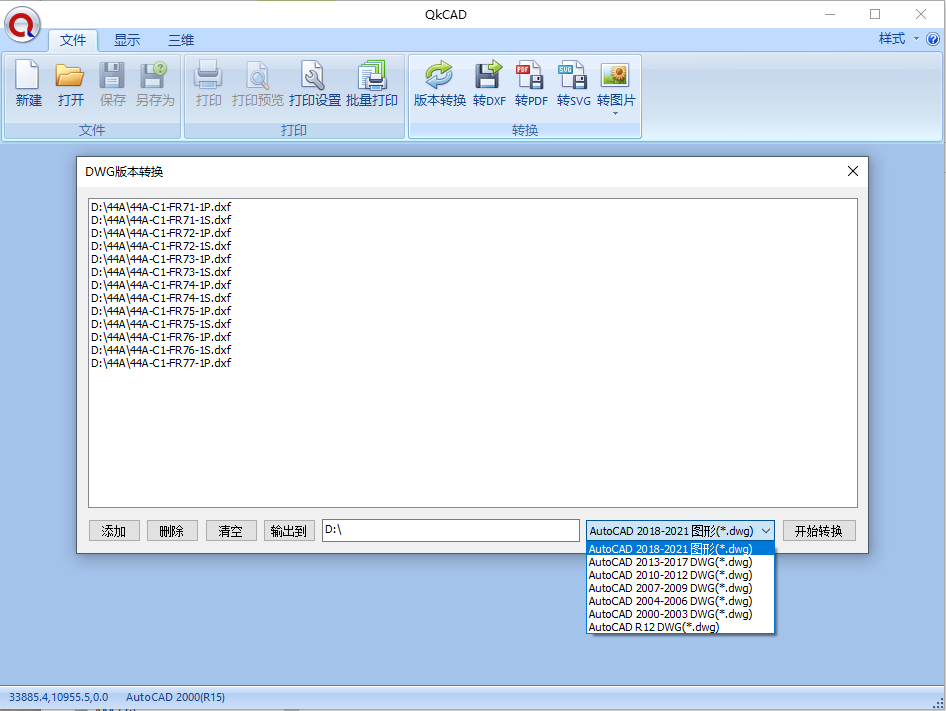Select file 44A-C1-FR75-1P.dxf in list
946x711 pixels.
[161, 311]
